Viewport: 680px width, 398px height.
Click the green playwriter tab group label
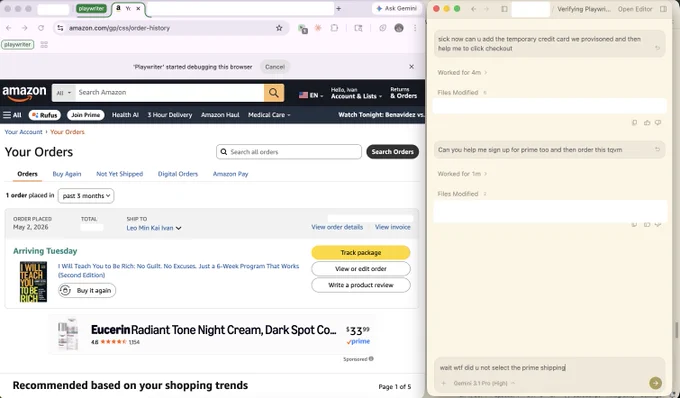coord(91,9)
